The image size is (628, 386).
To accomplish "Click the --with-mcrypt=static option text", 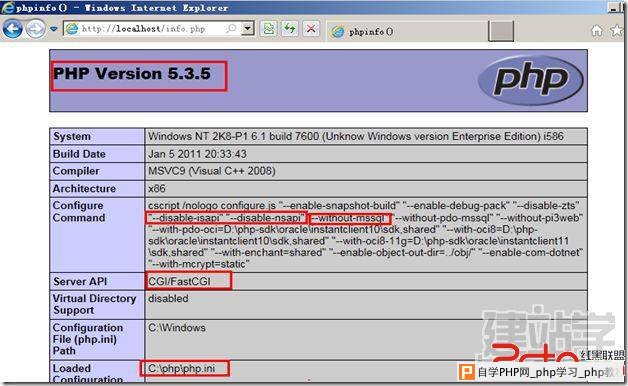I will (x=199, y=264).
